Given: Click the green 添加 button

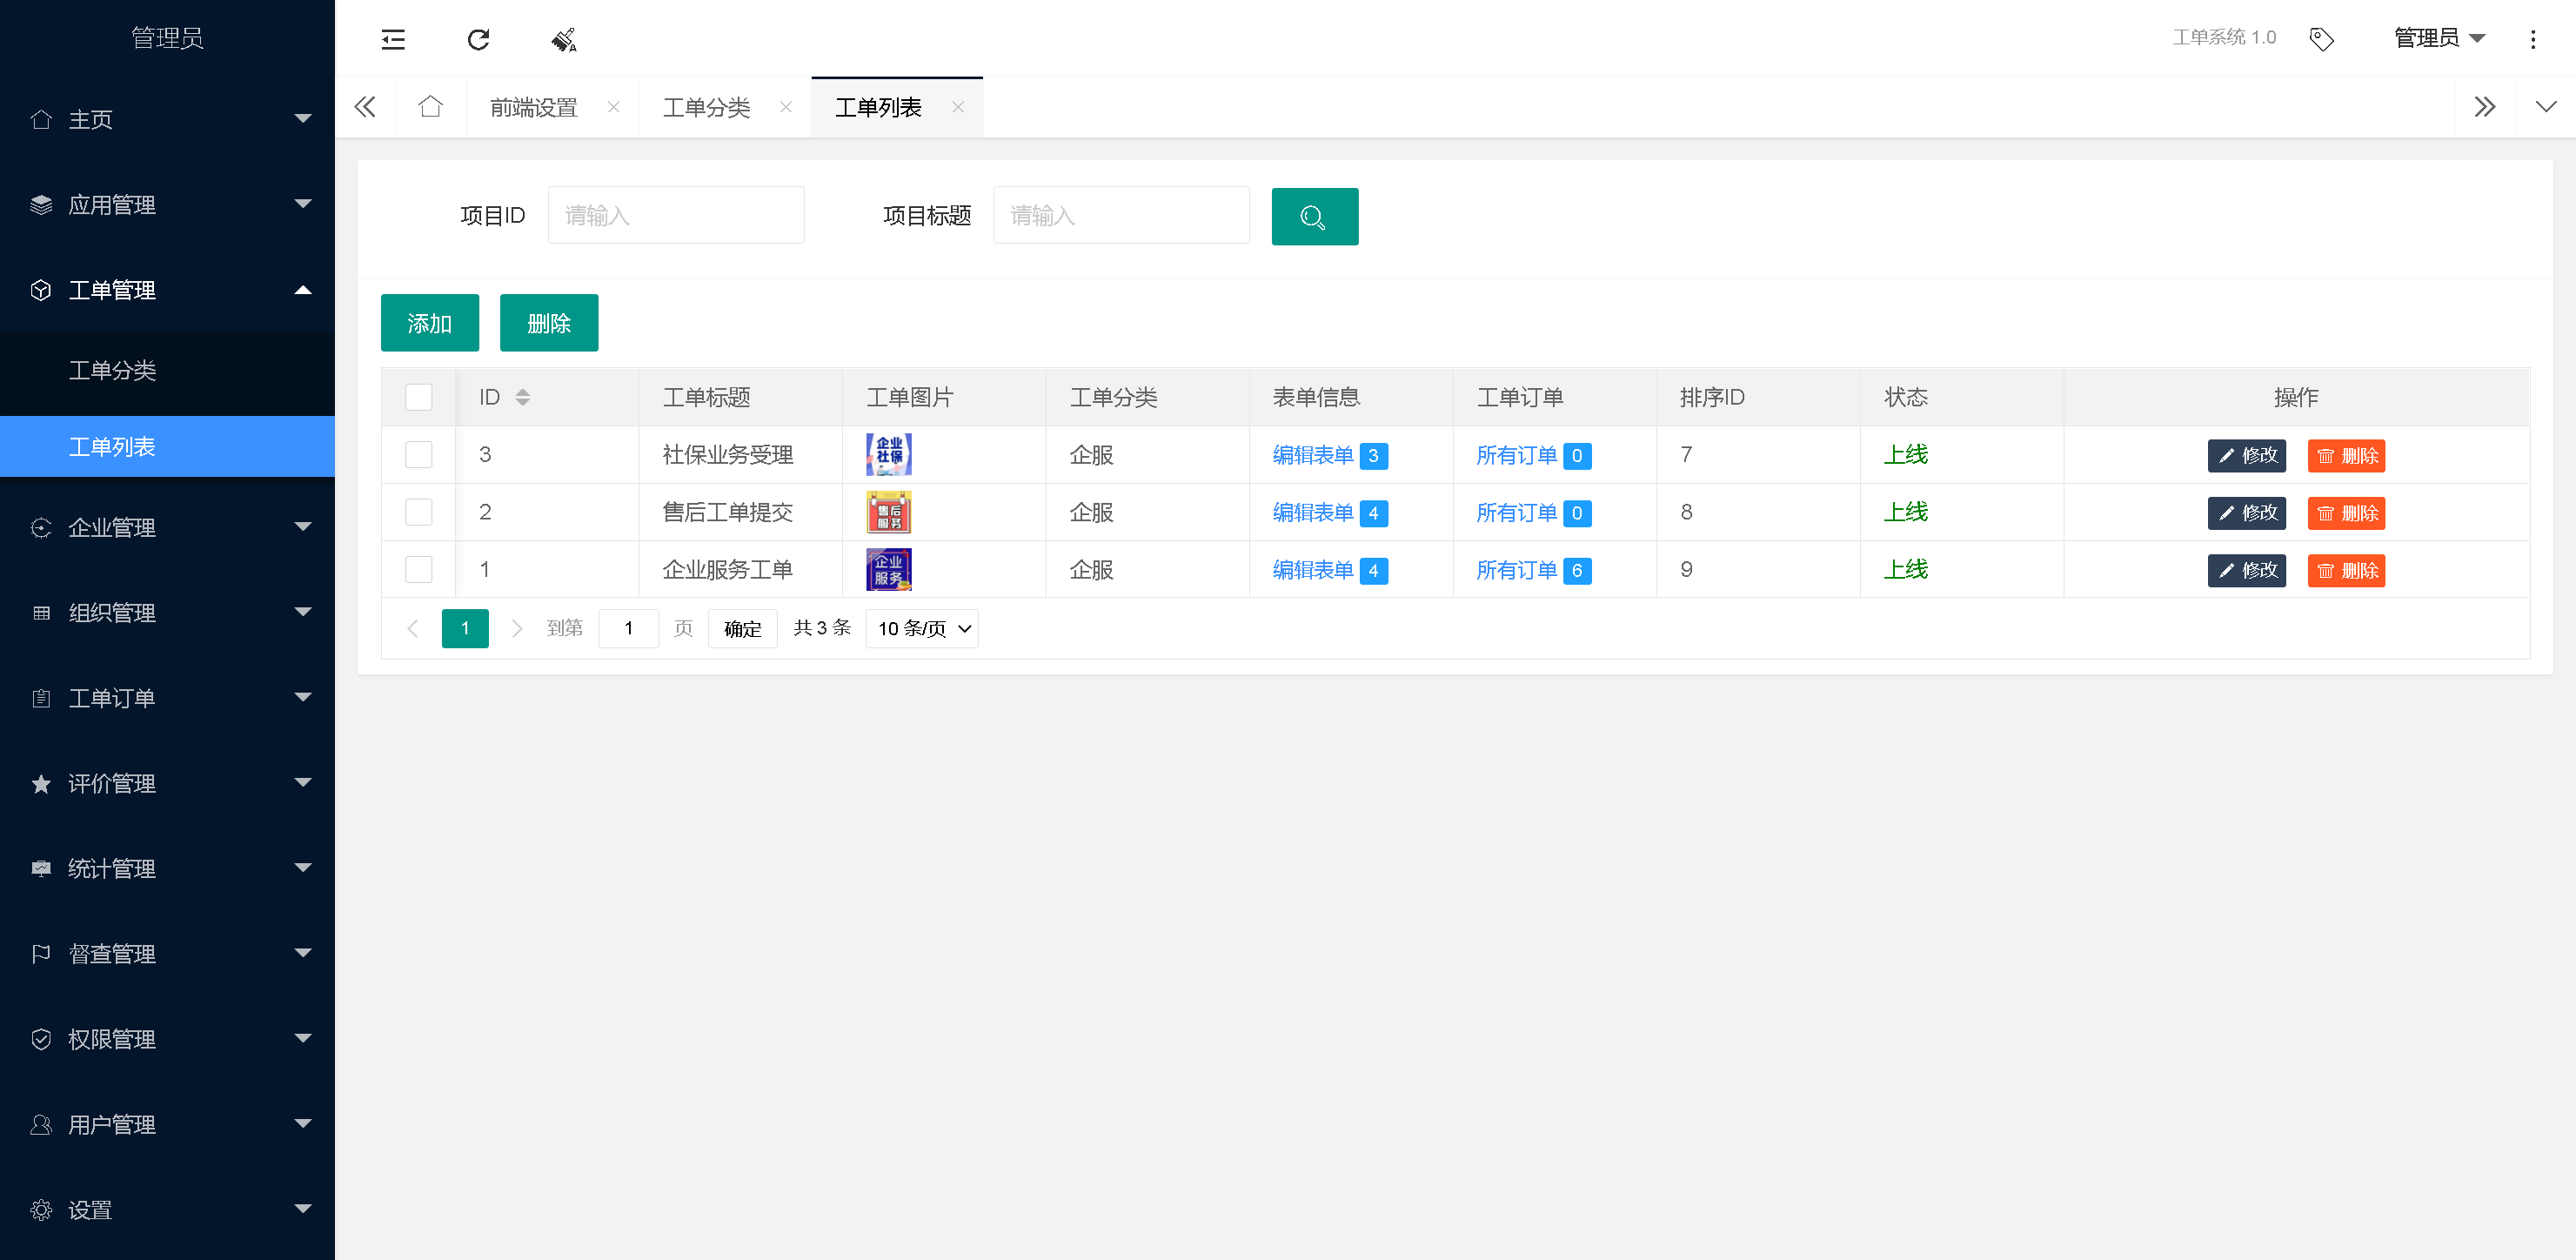Looking at the screenshot, I should 429,323.
